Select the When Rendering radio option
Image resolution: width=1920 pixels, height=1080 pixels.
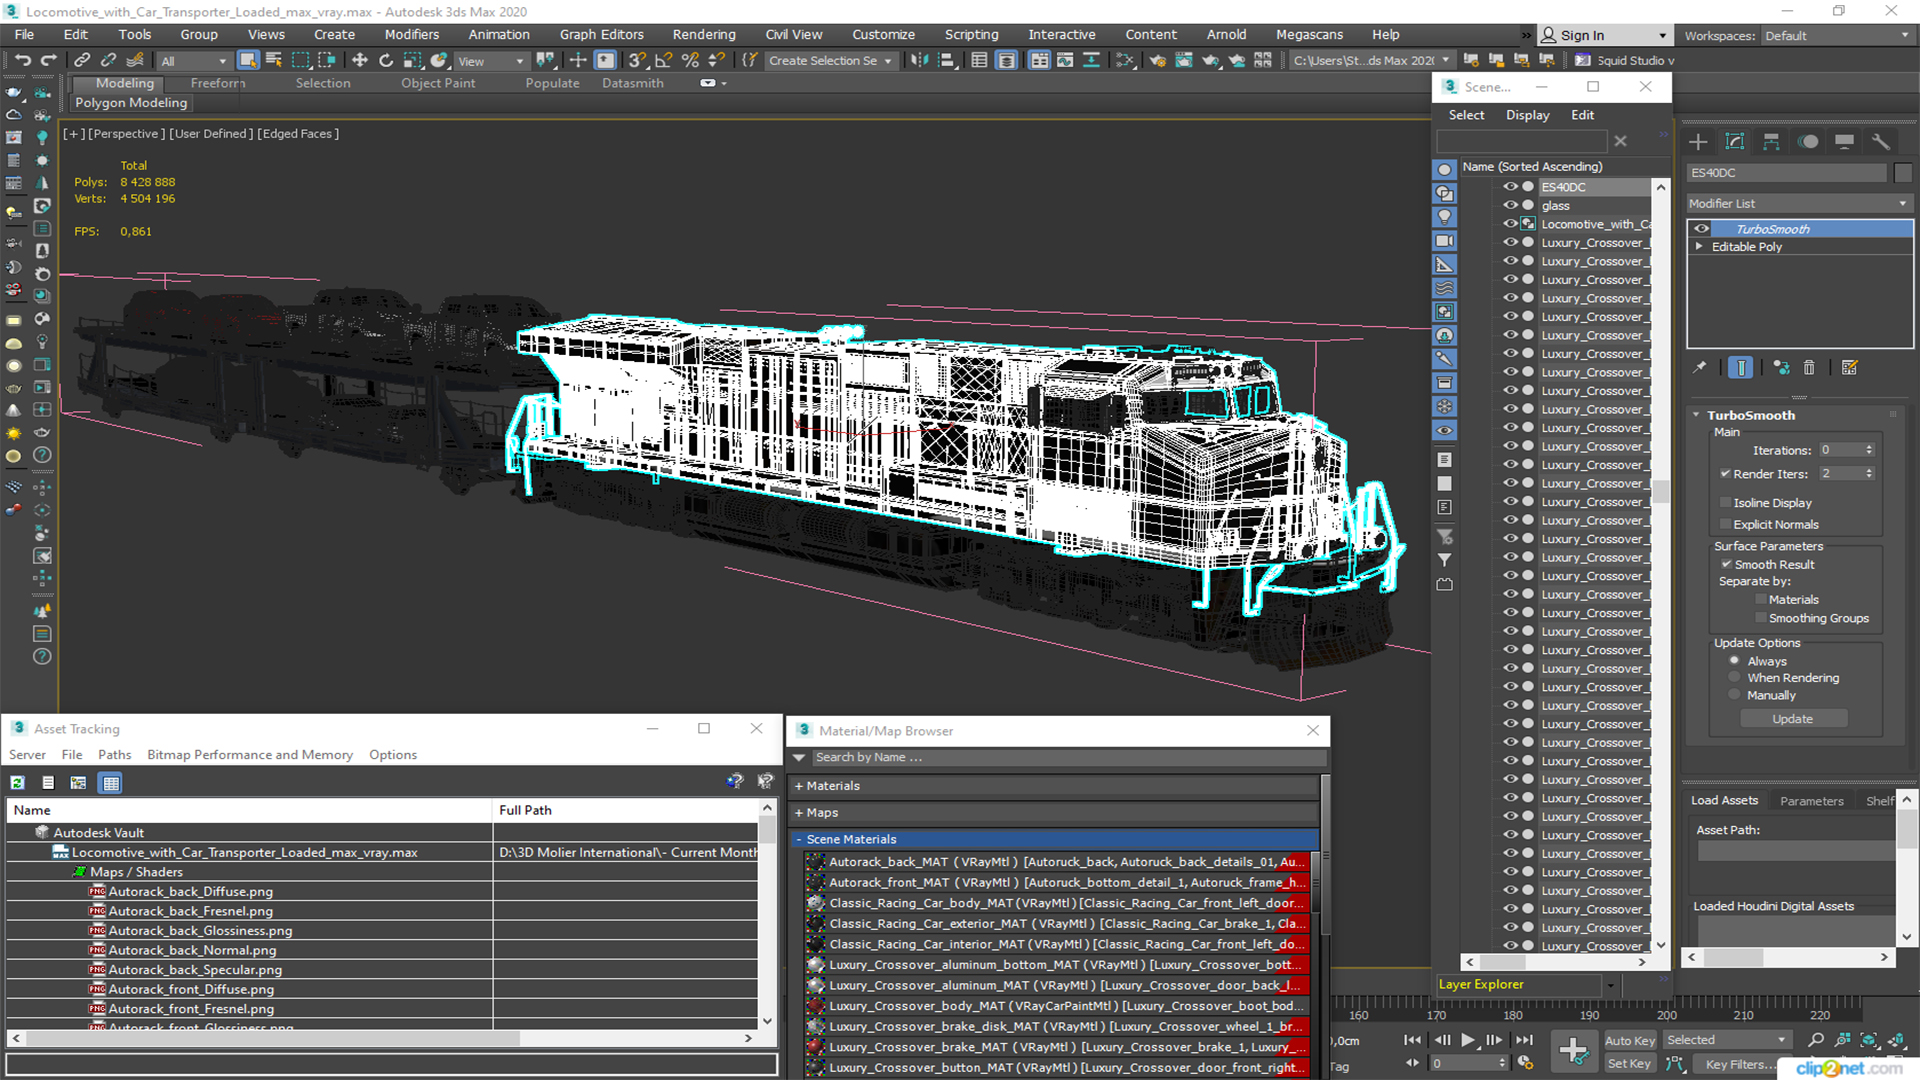tap(1735, 678)
